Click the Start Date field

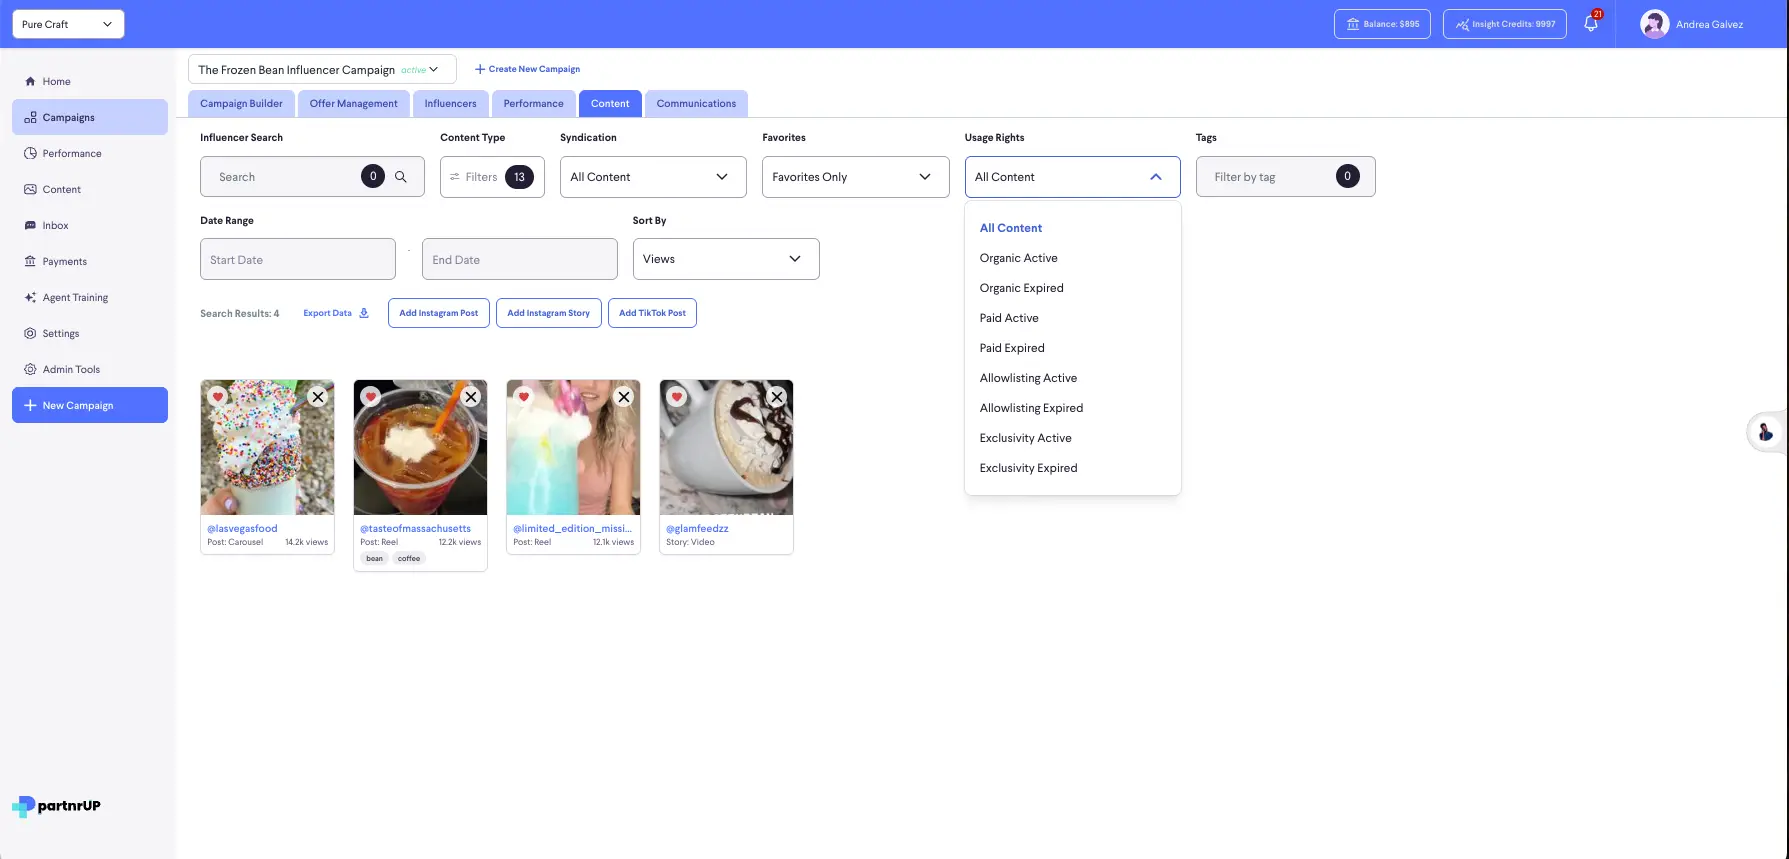coord(298,259)
